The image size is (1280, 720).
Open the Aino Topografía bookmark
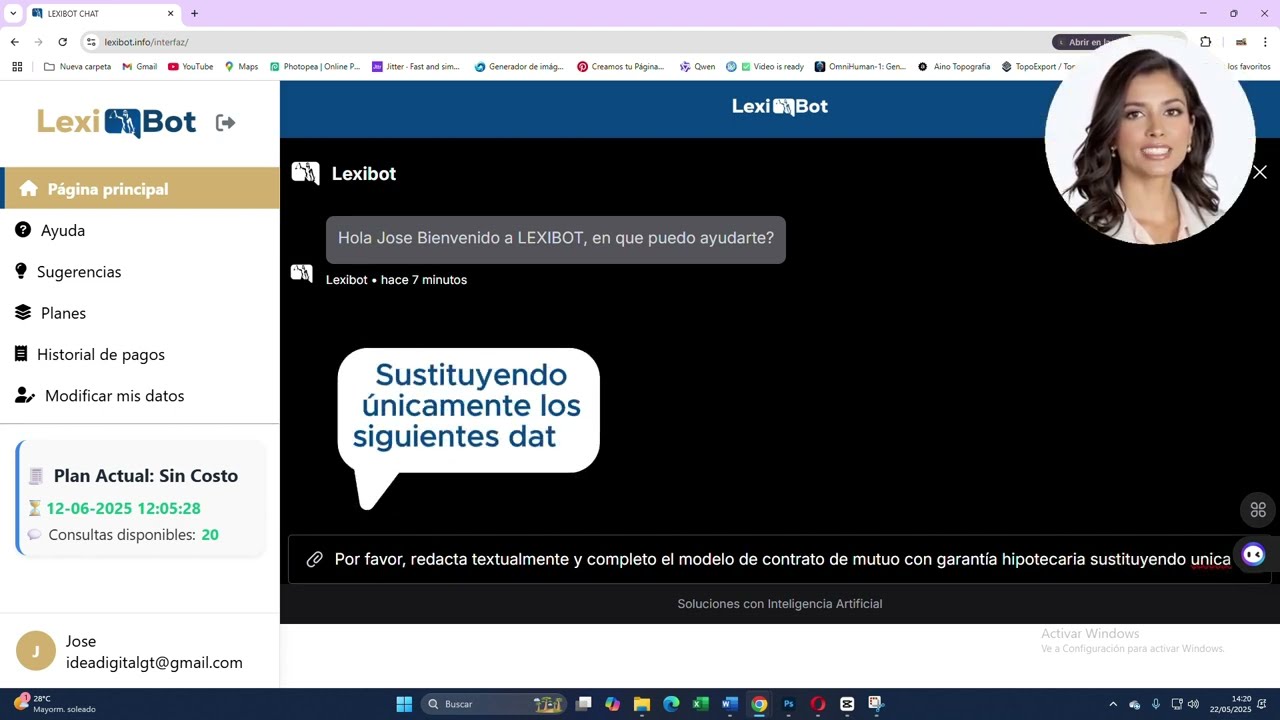point(954,67)
